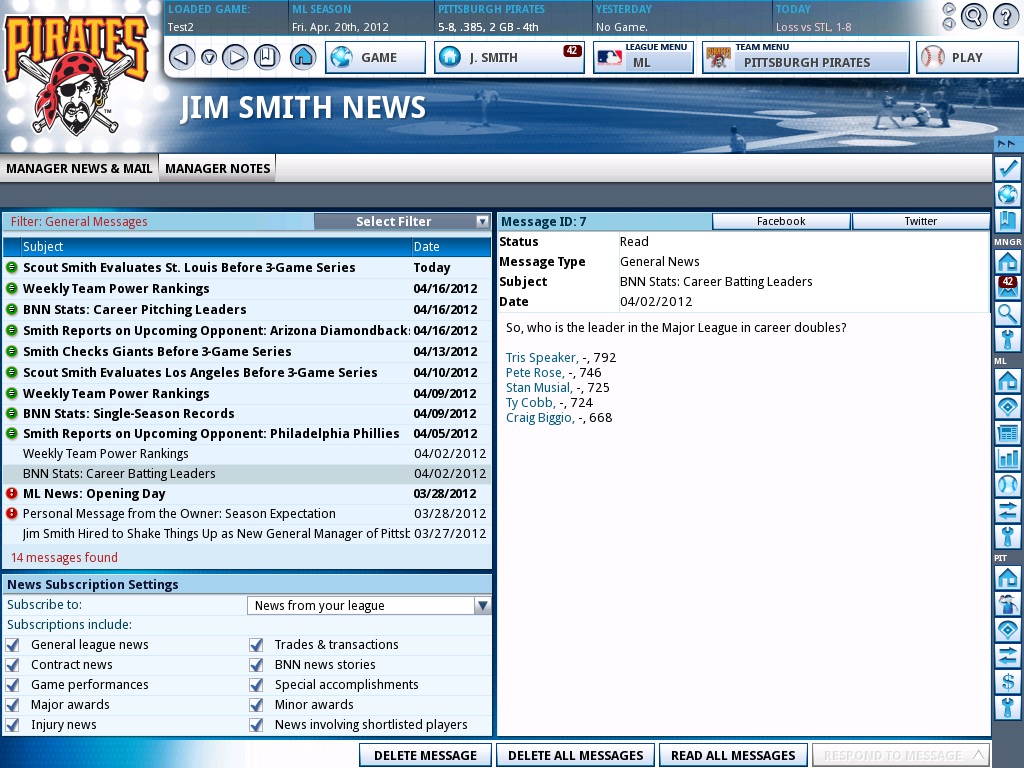Switch to Manager Notes tab
1024x768 pixels.
click(x=217, y=168)
